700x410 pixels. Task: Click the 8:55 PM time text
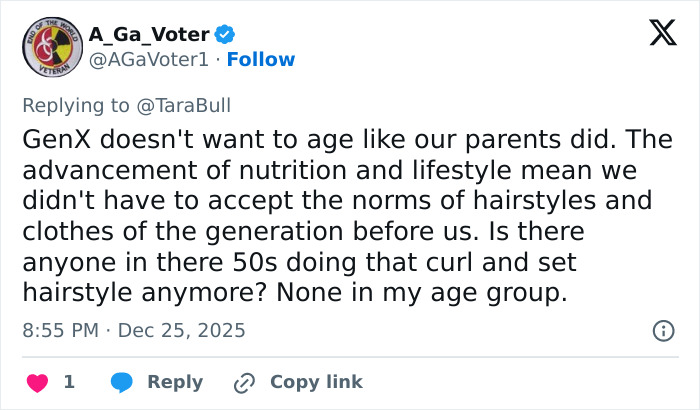click(x=61, y=330)
